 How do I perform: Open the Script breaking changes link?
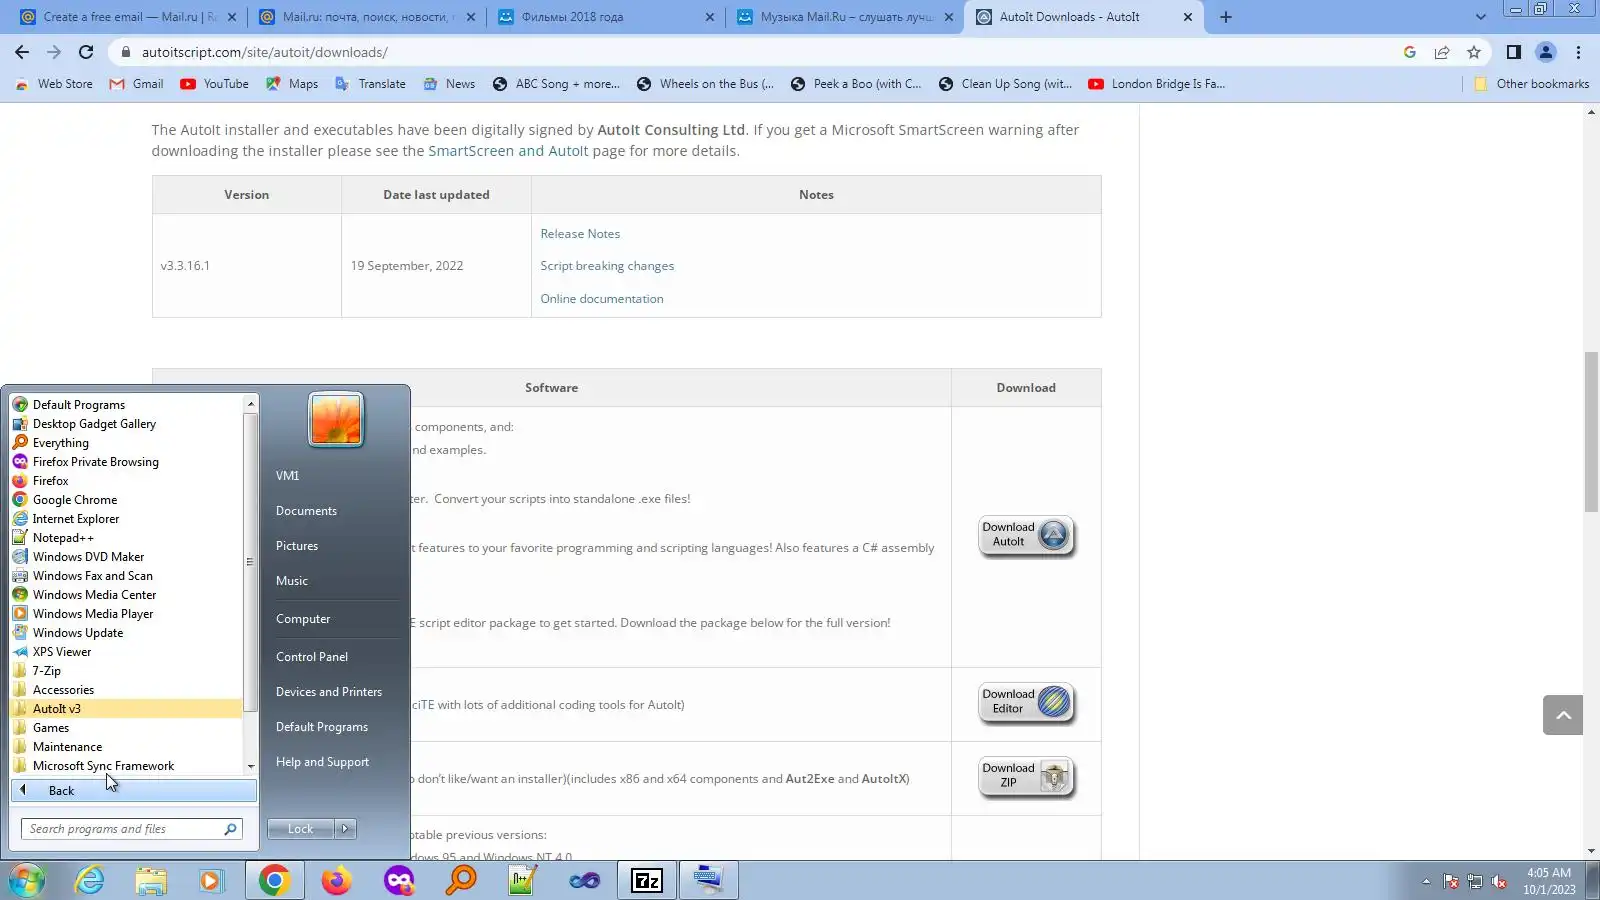click(607, 266)
